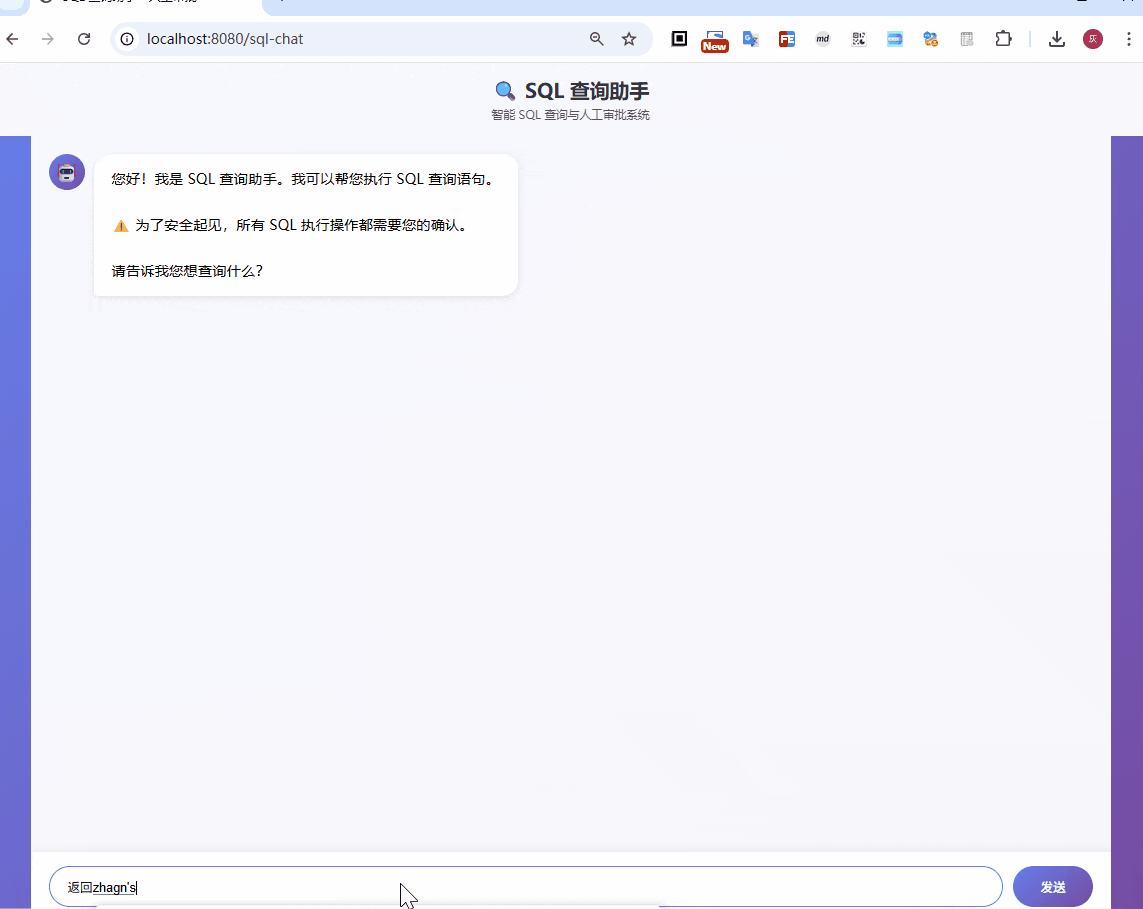Open the table-style notes extension menu
This screenshot has height=909, width=1143.
click(x=966, y=39)
